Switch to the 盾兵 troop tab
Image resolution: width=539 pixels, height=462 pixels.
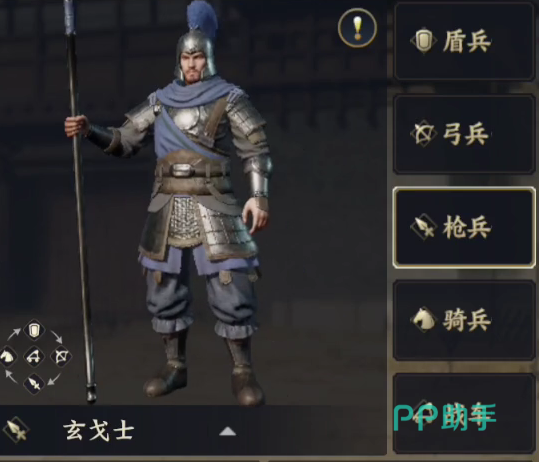click(464, 41)
